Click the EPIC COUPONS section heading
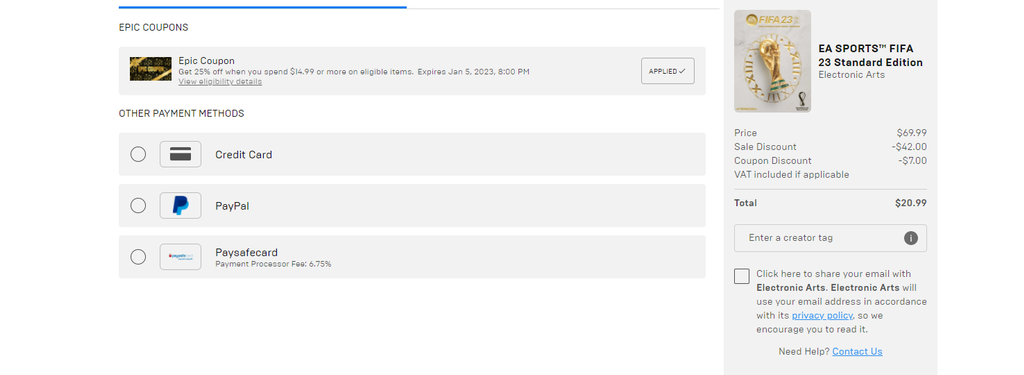 point(153,27)
